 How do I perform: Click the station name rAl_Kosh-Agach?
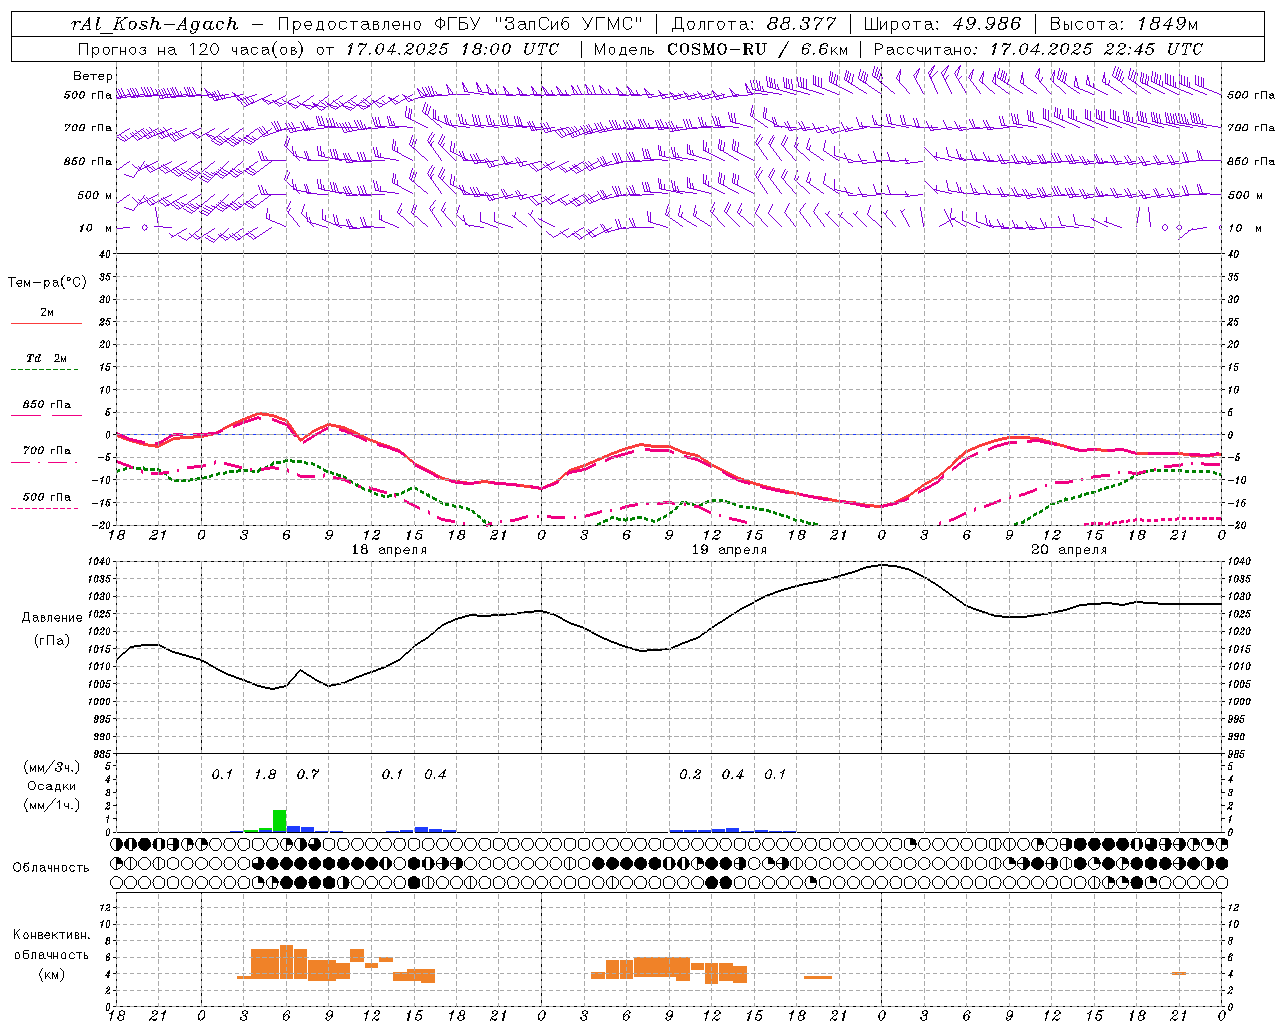point(155,24)
